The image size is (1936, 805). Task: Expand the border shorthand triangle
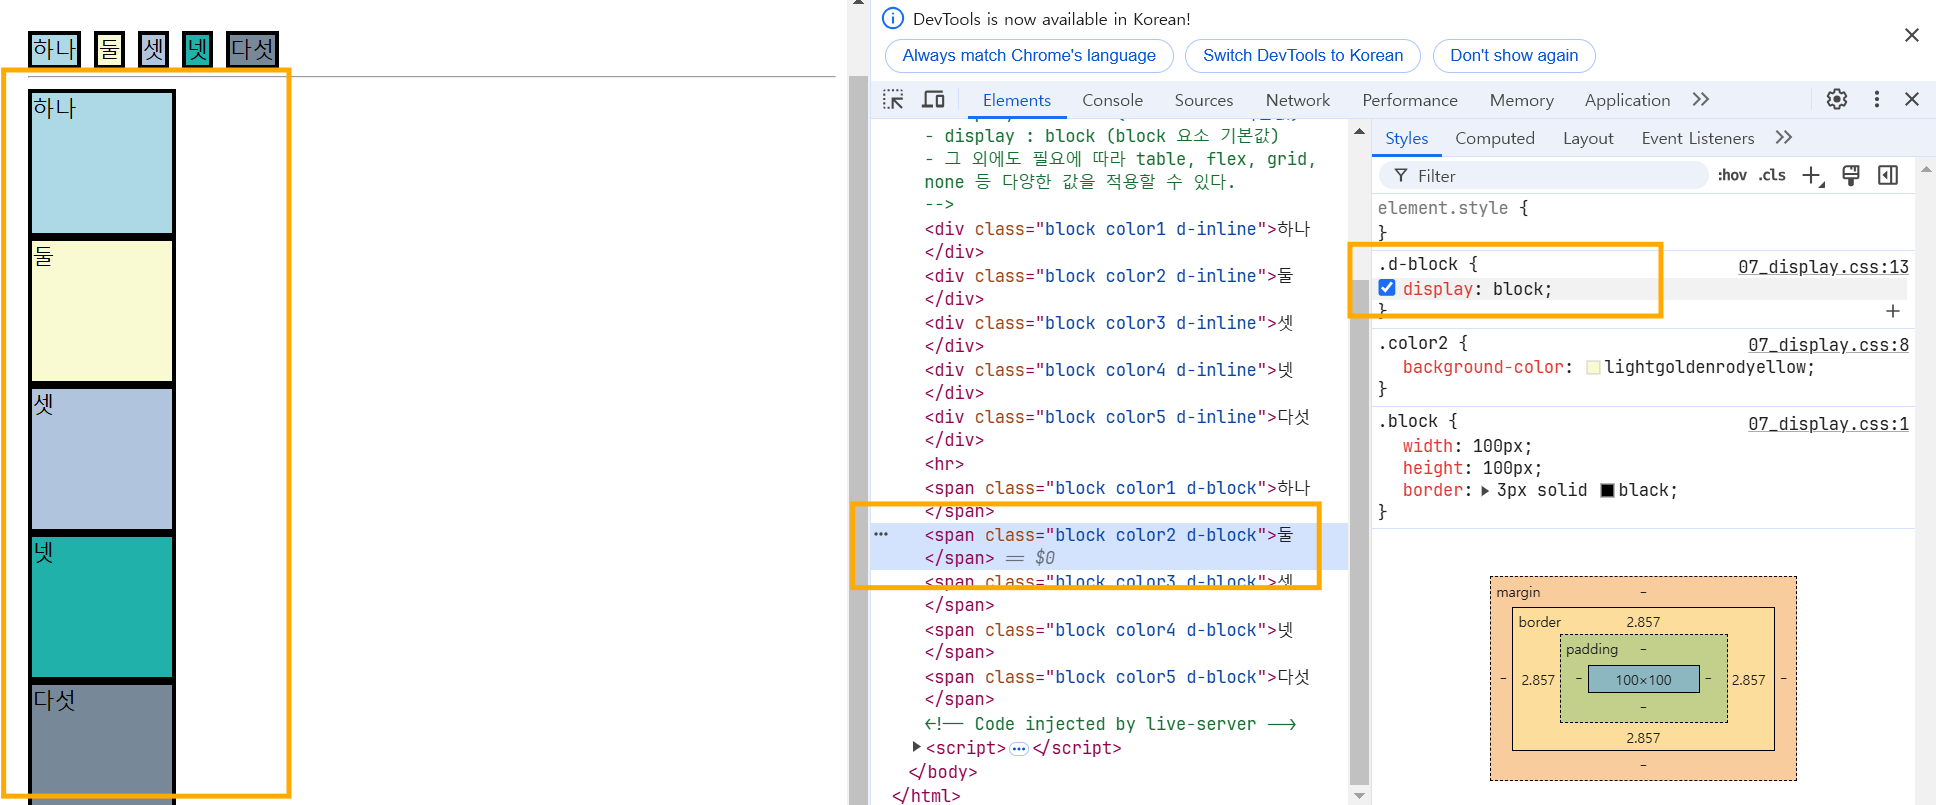1485,491
